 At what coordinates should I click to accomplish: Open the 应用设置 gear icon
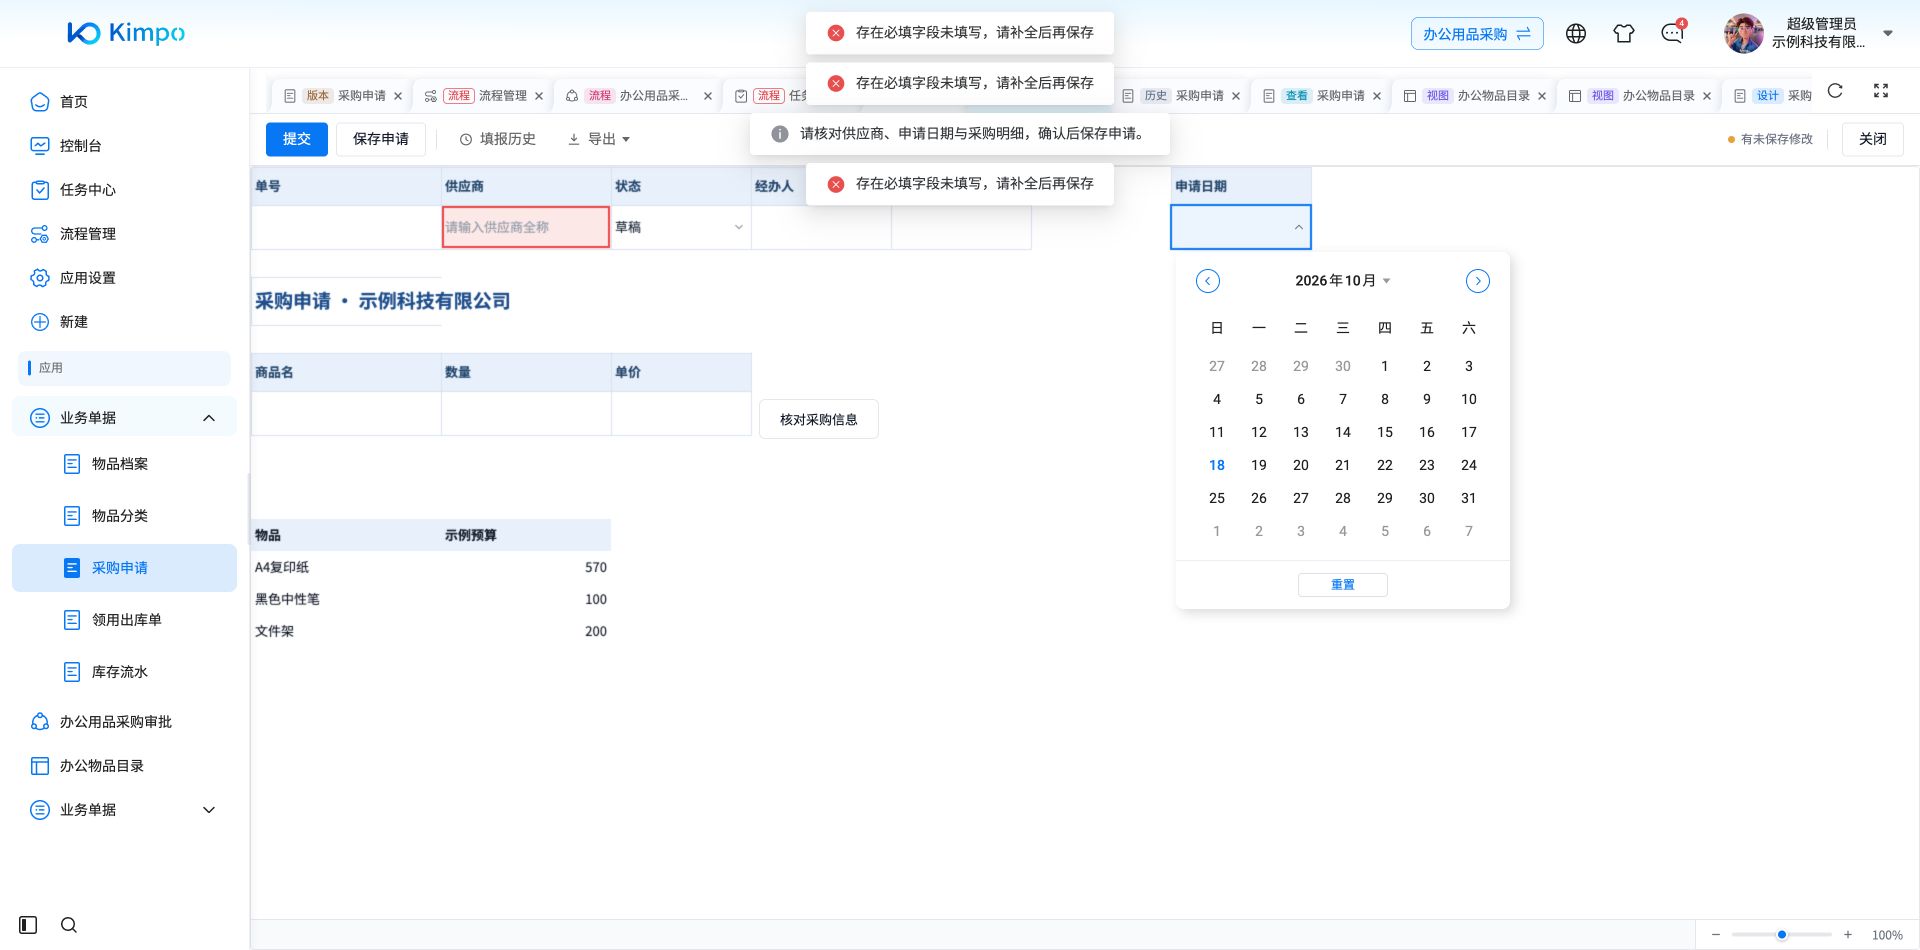click(x=40, y=278)
